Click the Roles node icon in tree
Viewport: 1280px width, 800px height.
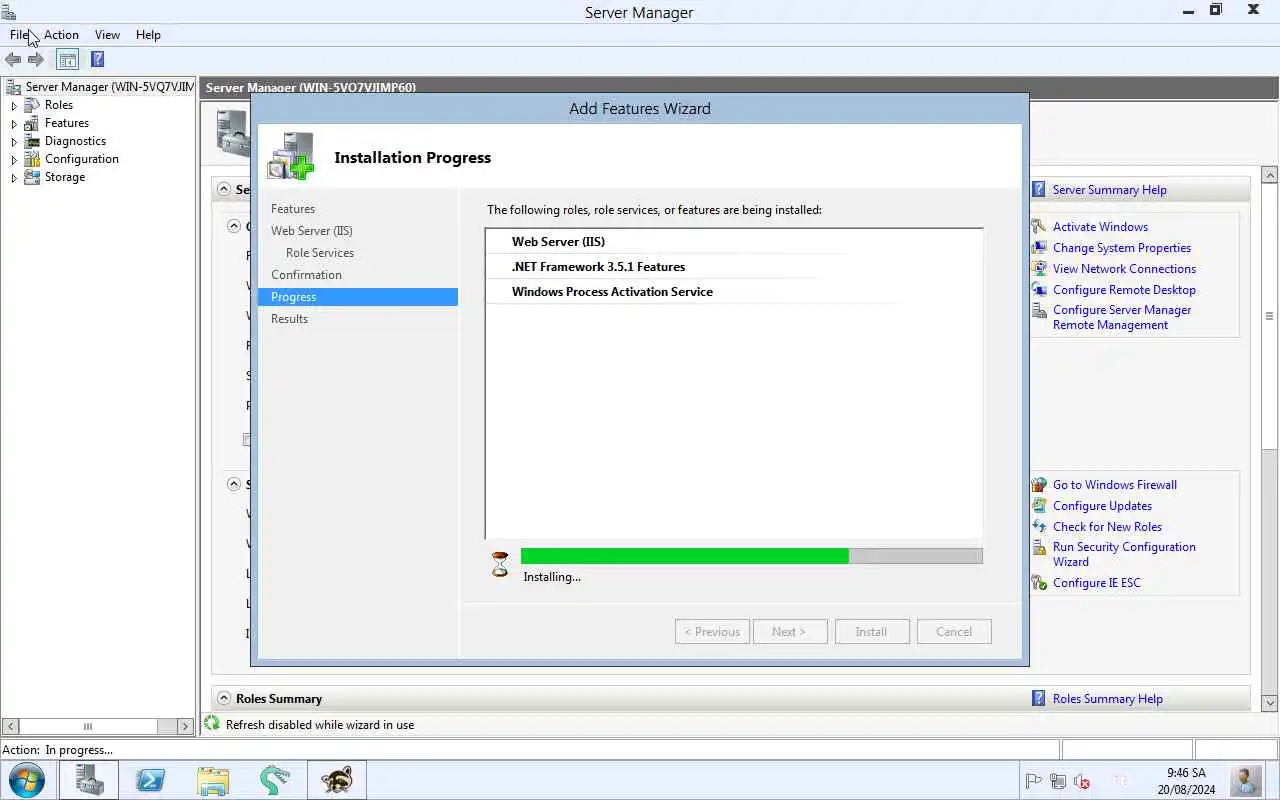(x=32, y=105)
